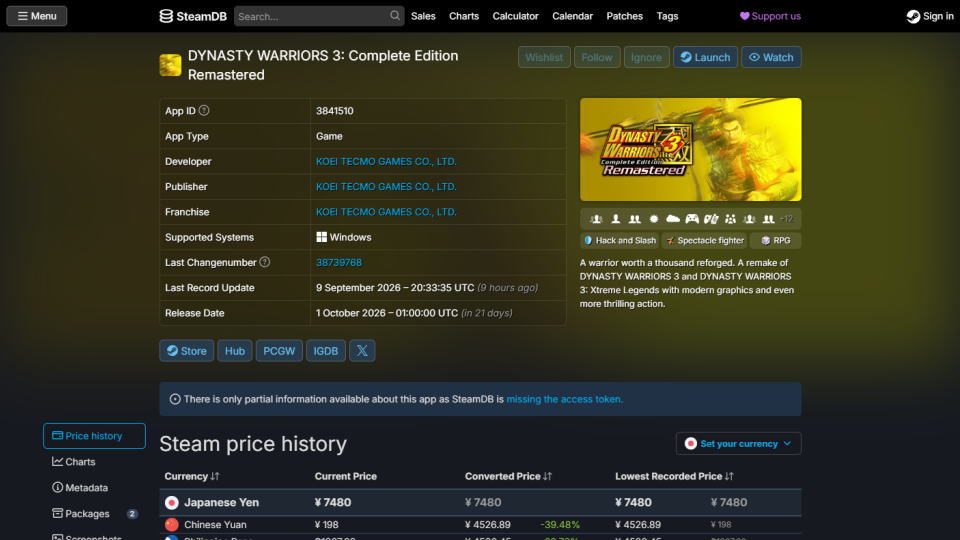Select the Chinese Yuan currency row
The width and height of the screenshot is (960, 540).
480,525
